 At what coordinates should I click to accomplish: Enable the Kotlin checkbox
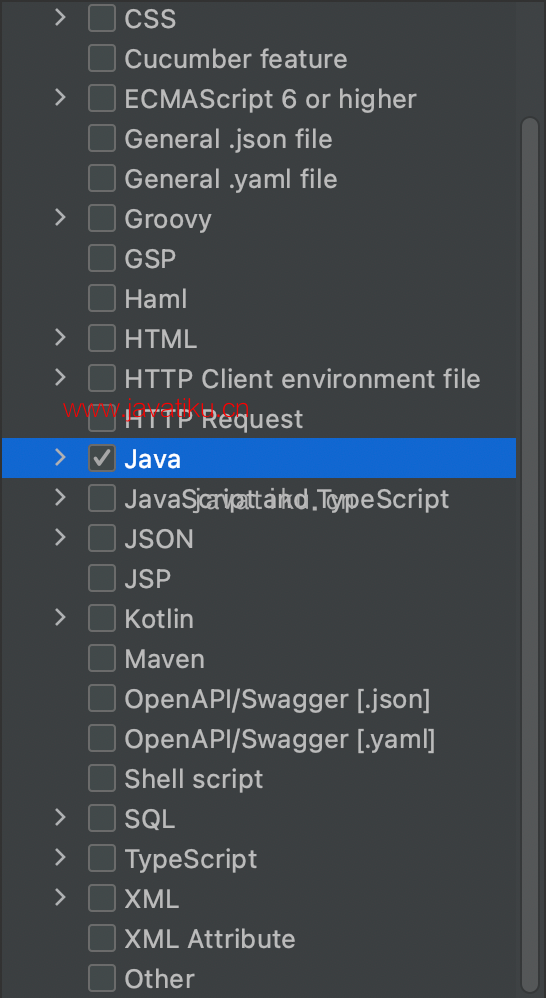pos(102,619)
